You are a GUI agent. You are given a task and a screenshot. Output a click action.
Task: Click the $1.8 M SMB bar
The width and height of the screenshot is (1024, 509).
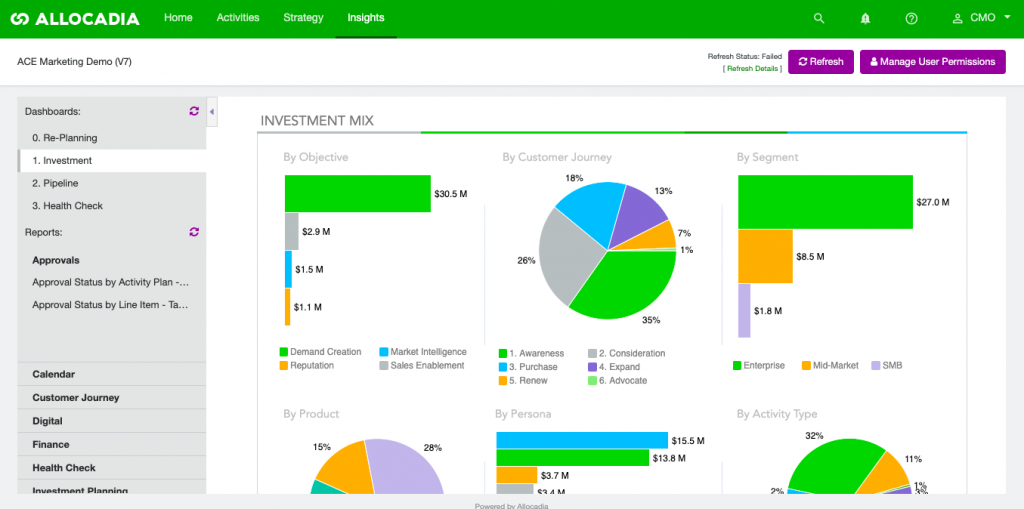tap(744, 310)
